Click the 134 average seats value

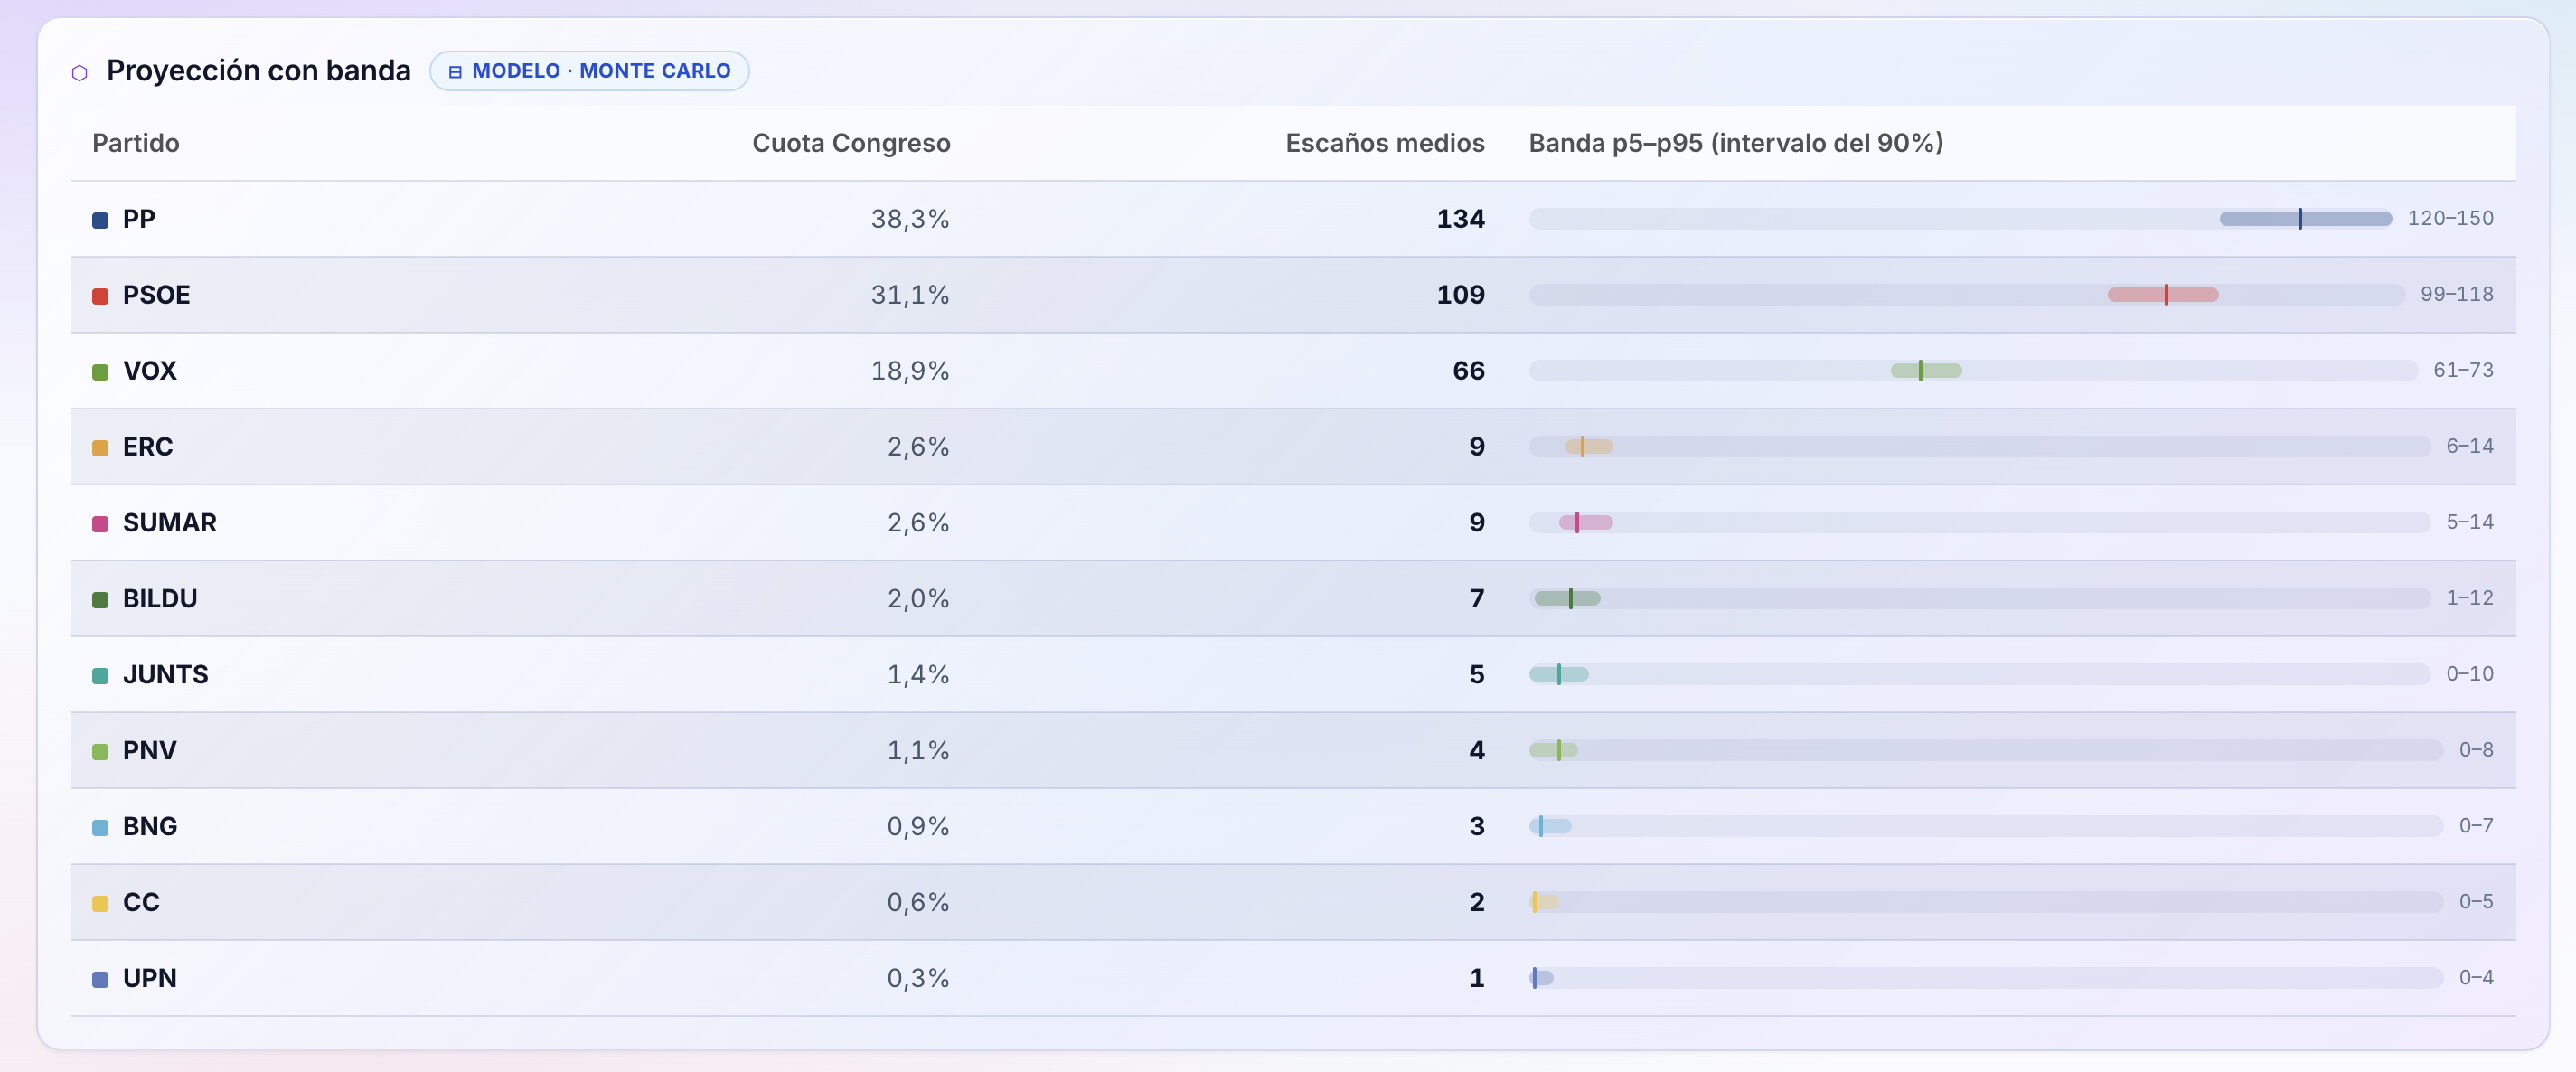(1460, 219)
